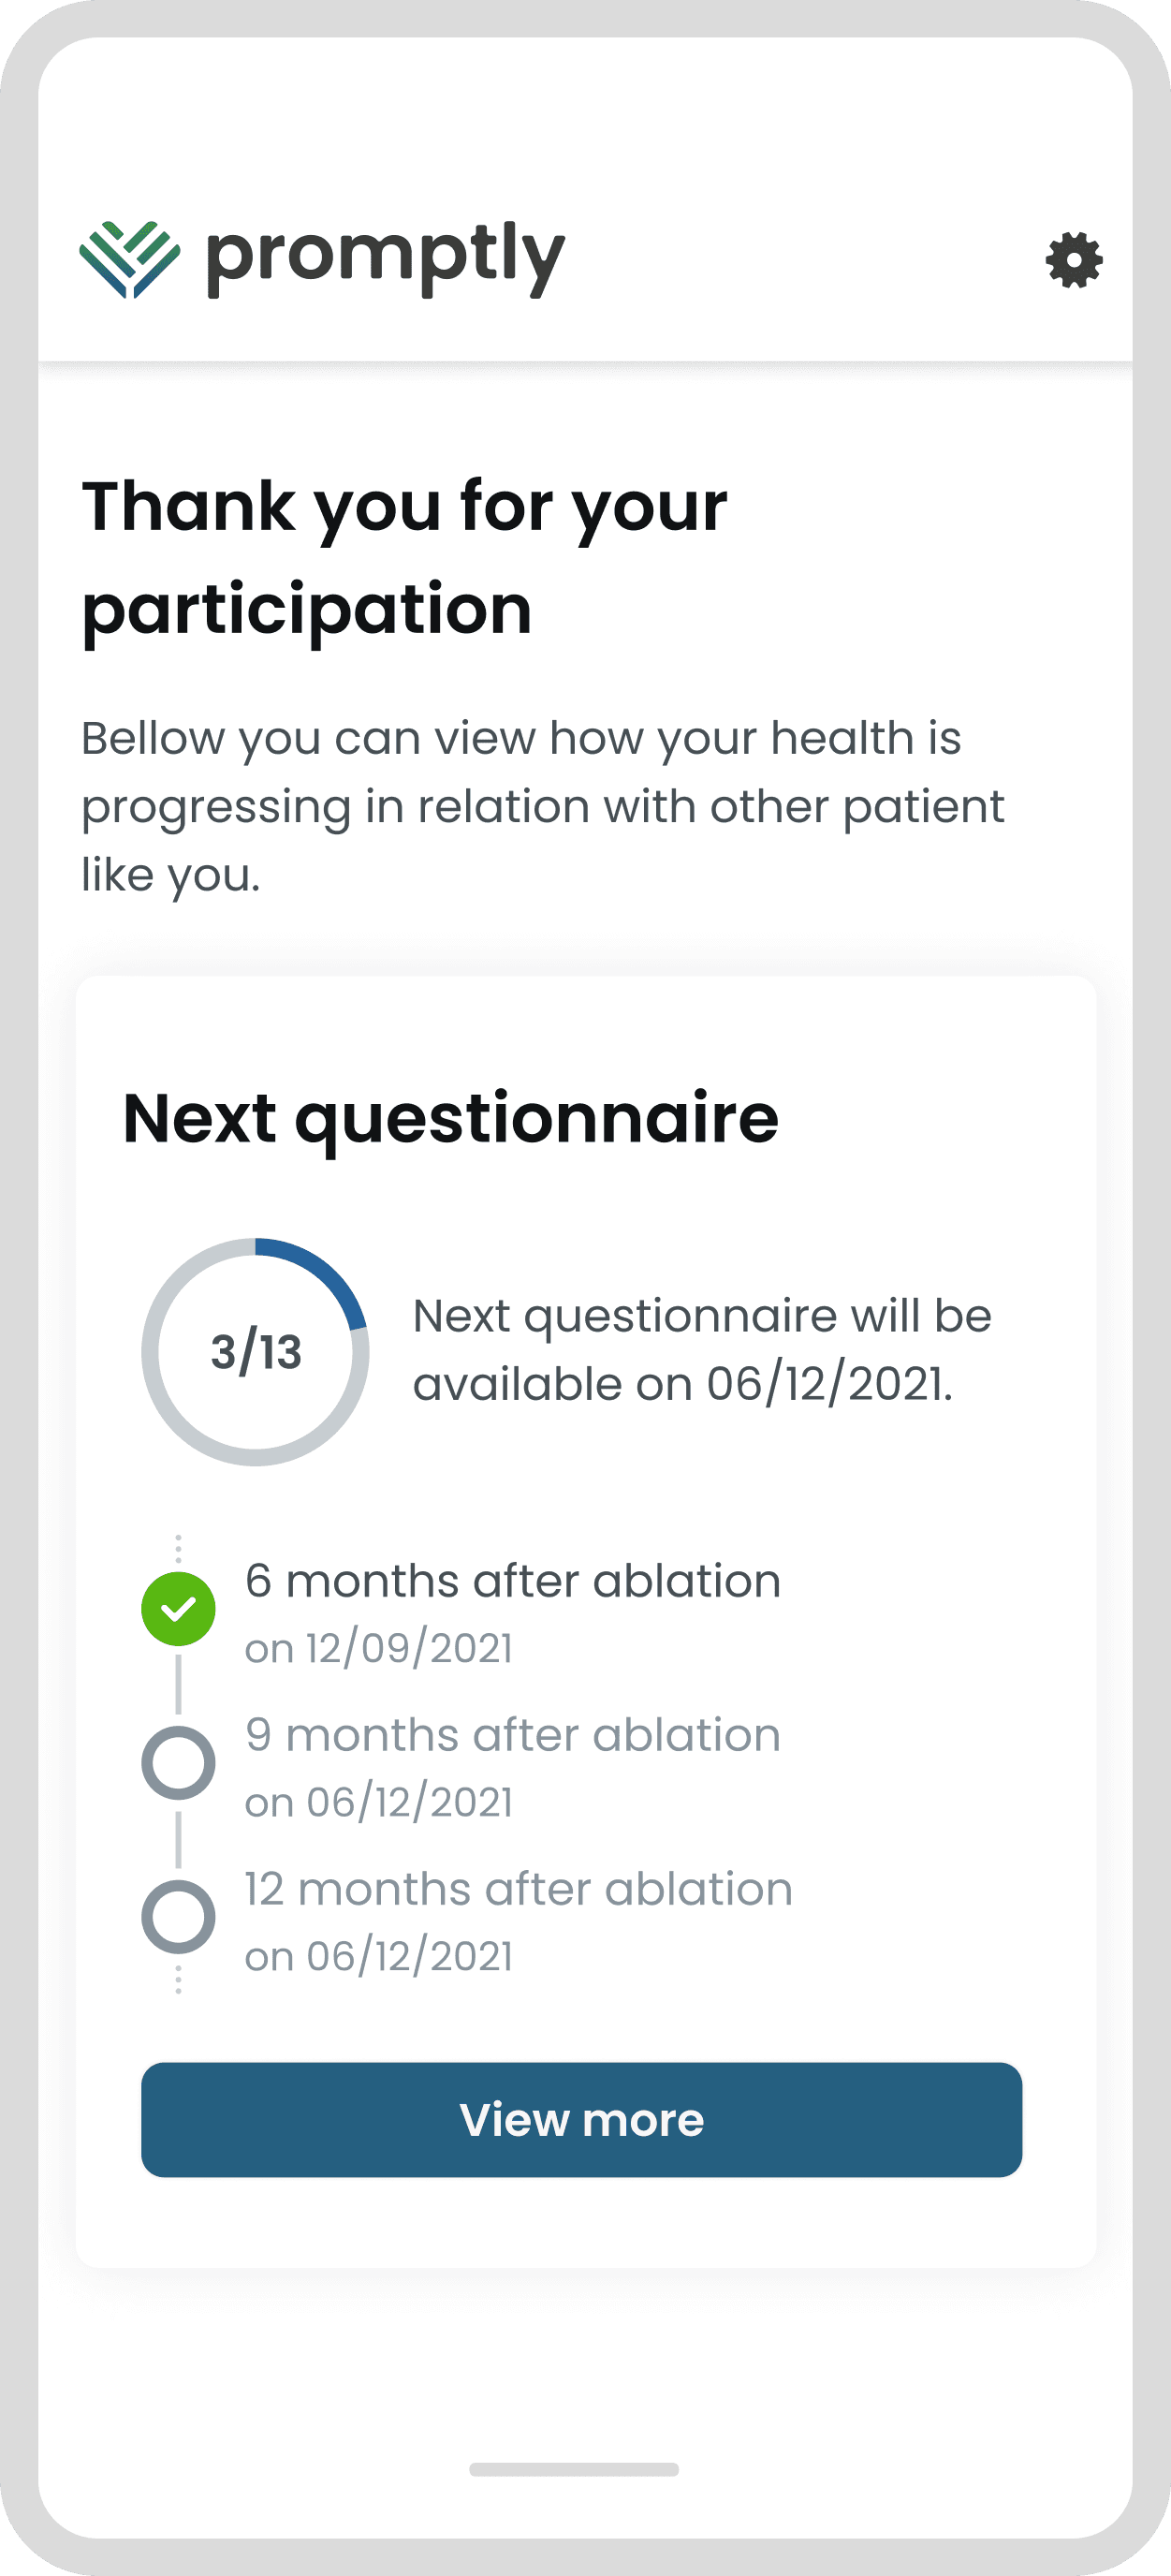Click the green completed checkmark icon
The image size is (1171, 2576).
[178, 1609]
